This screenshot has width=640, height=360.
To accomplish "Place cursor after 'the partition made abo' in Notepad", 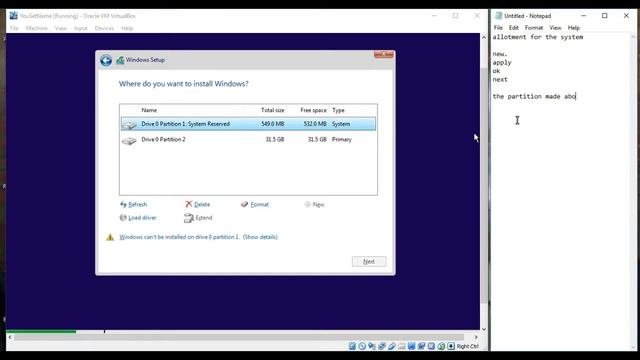I will 576,96.
